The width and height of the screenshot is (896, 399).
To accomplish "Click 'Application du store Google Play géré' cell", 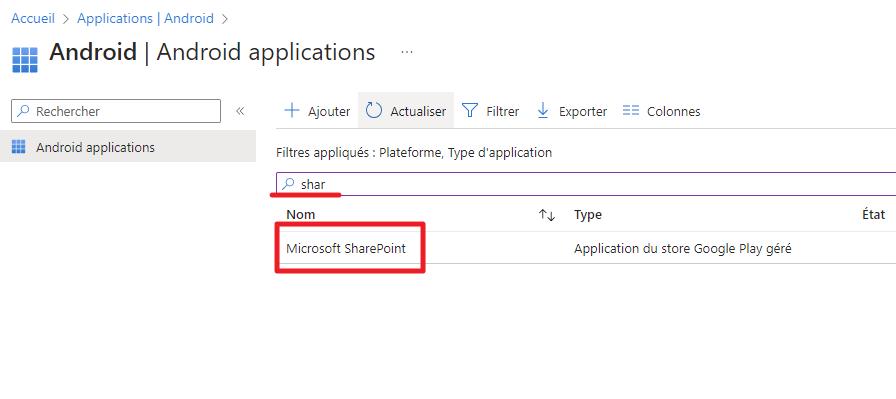I will pos(682,249).
